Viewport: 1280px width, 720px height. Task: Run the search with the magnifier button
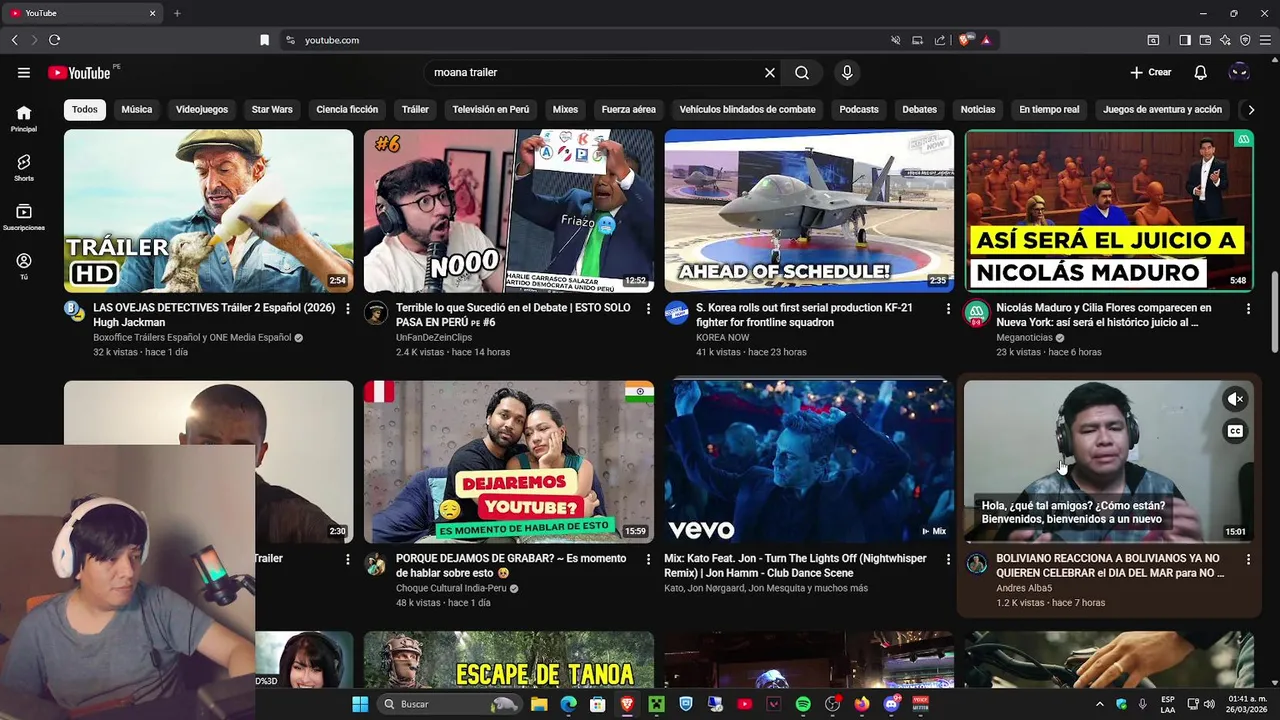802,72
